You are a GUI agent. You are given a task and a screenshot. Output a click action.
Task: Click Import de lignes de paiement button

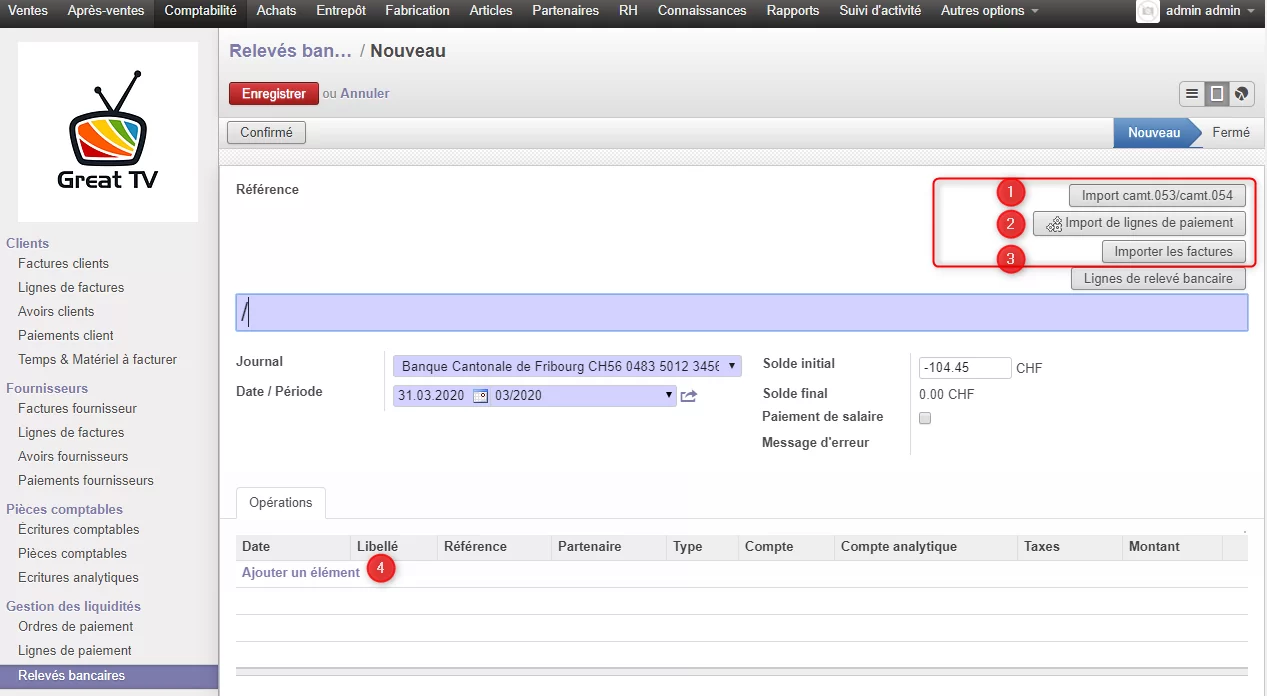coord(1139,223)
